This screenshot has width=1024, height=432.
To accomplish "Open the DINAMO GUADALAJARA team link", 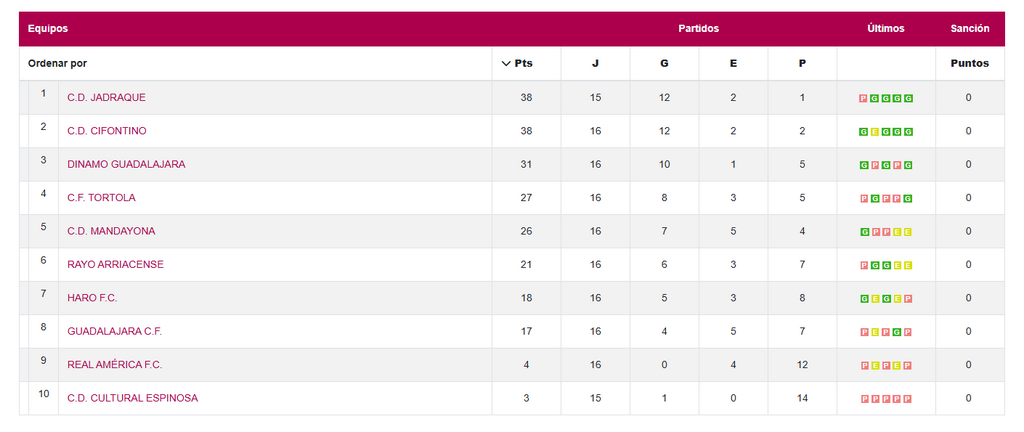I will pyautogui.click(x=126, y=164).
